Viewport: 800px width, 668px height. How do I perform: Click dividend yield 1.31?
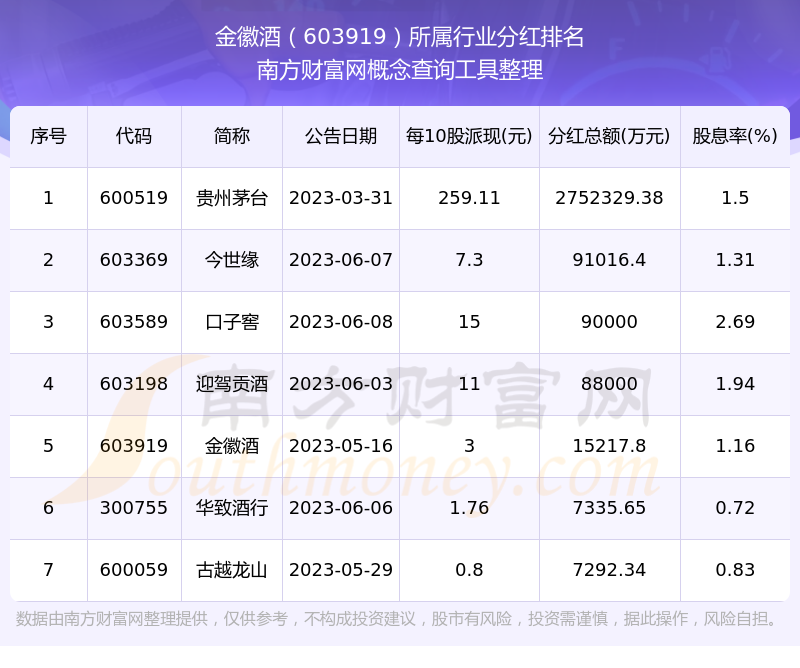point(735,260)
